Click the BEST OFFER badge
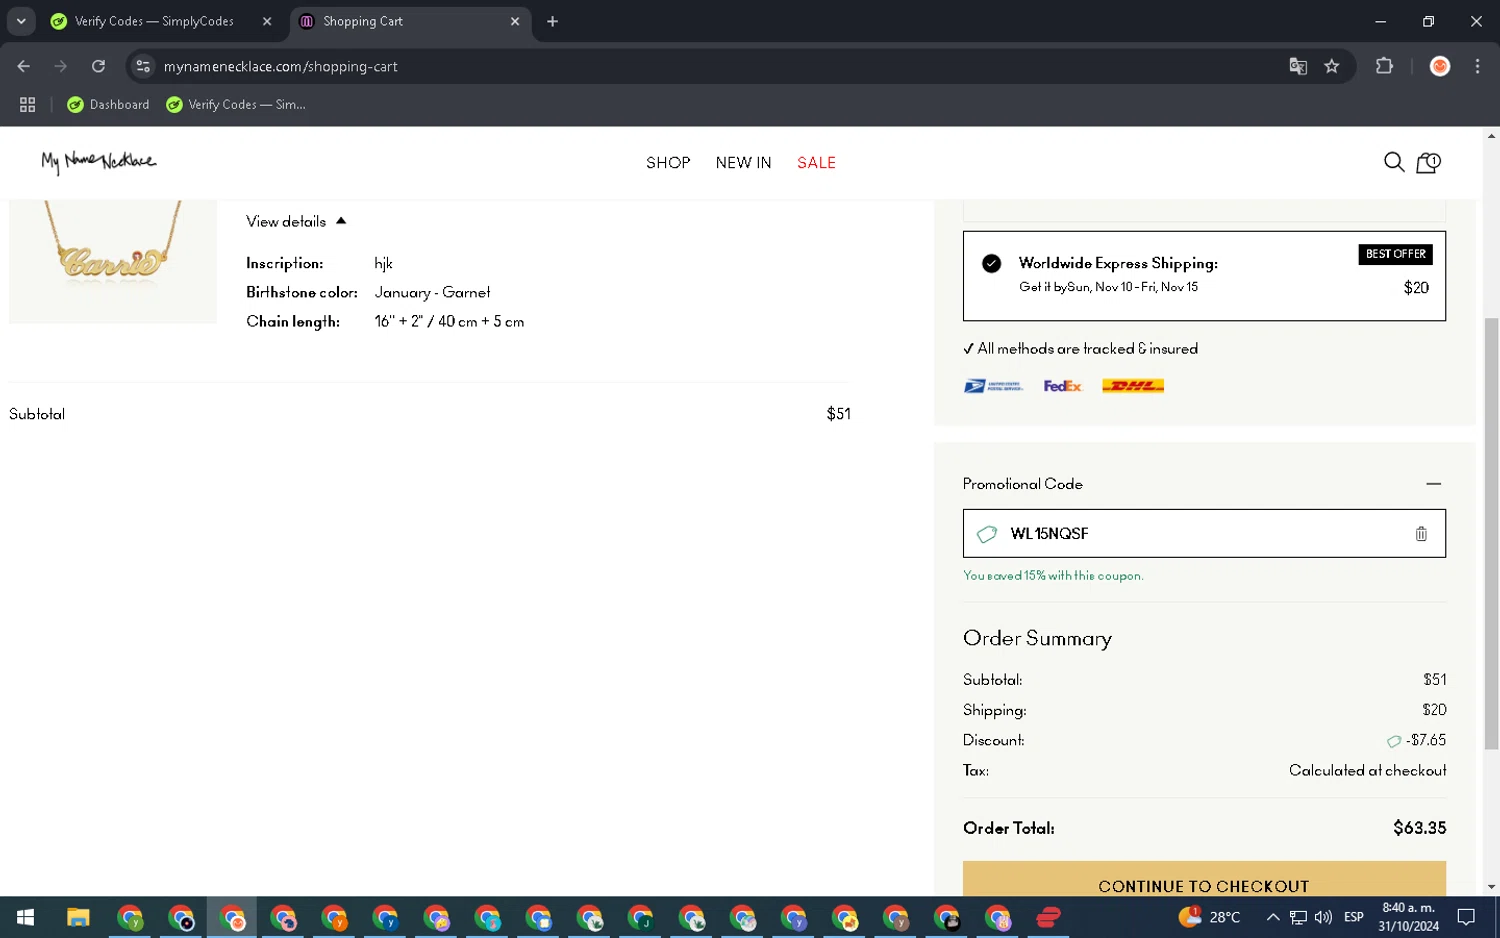Screen dimensions: 1500x938 [1395, 254]
